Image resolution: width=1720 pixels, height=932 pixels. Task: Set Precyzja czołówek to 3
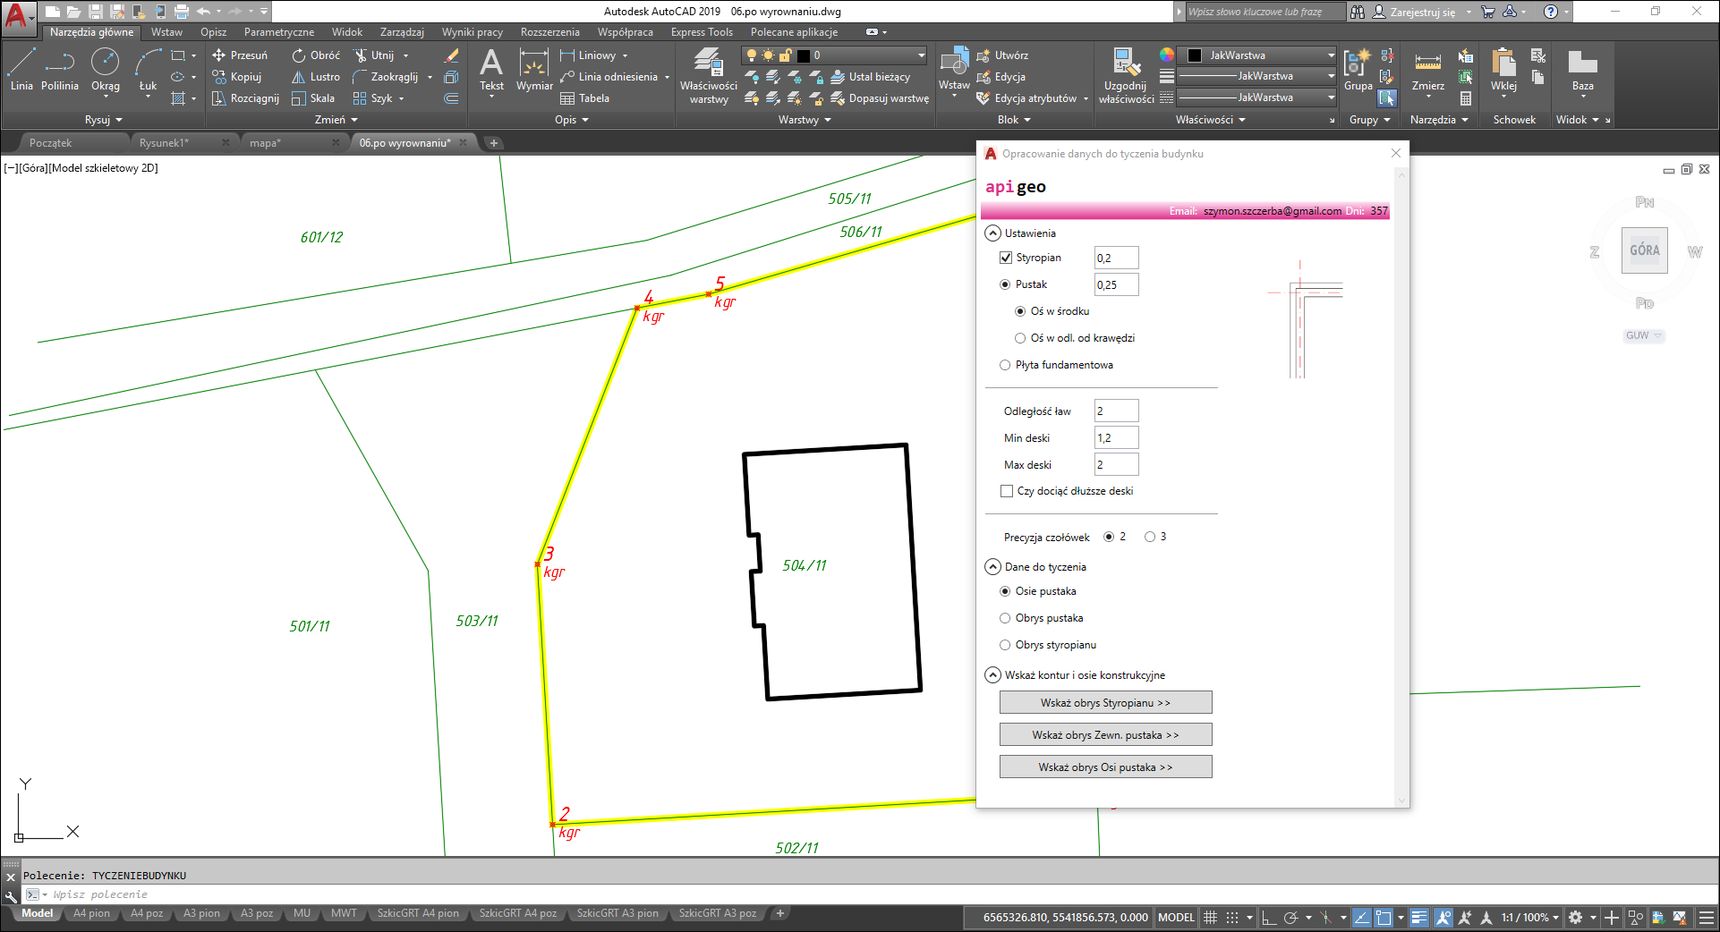pyautogui.click(x=1150, y=537)
